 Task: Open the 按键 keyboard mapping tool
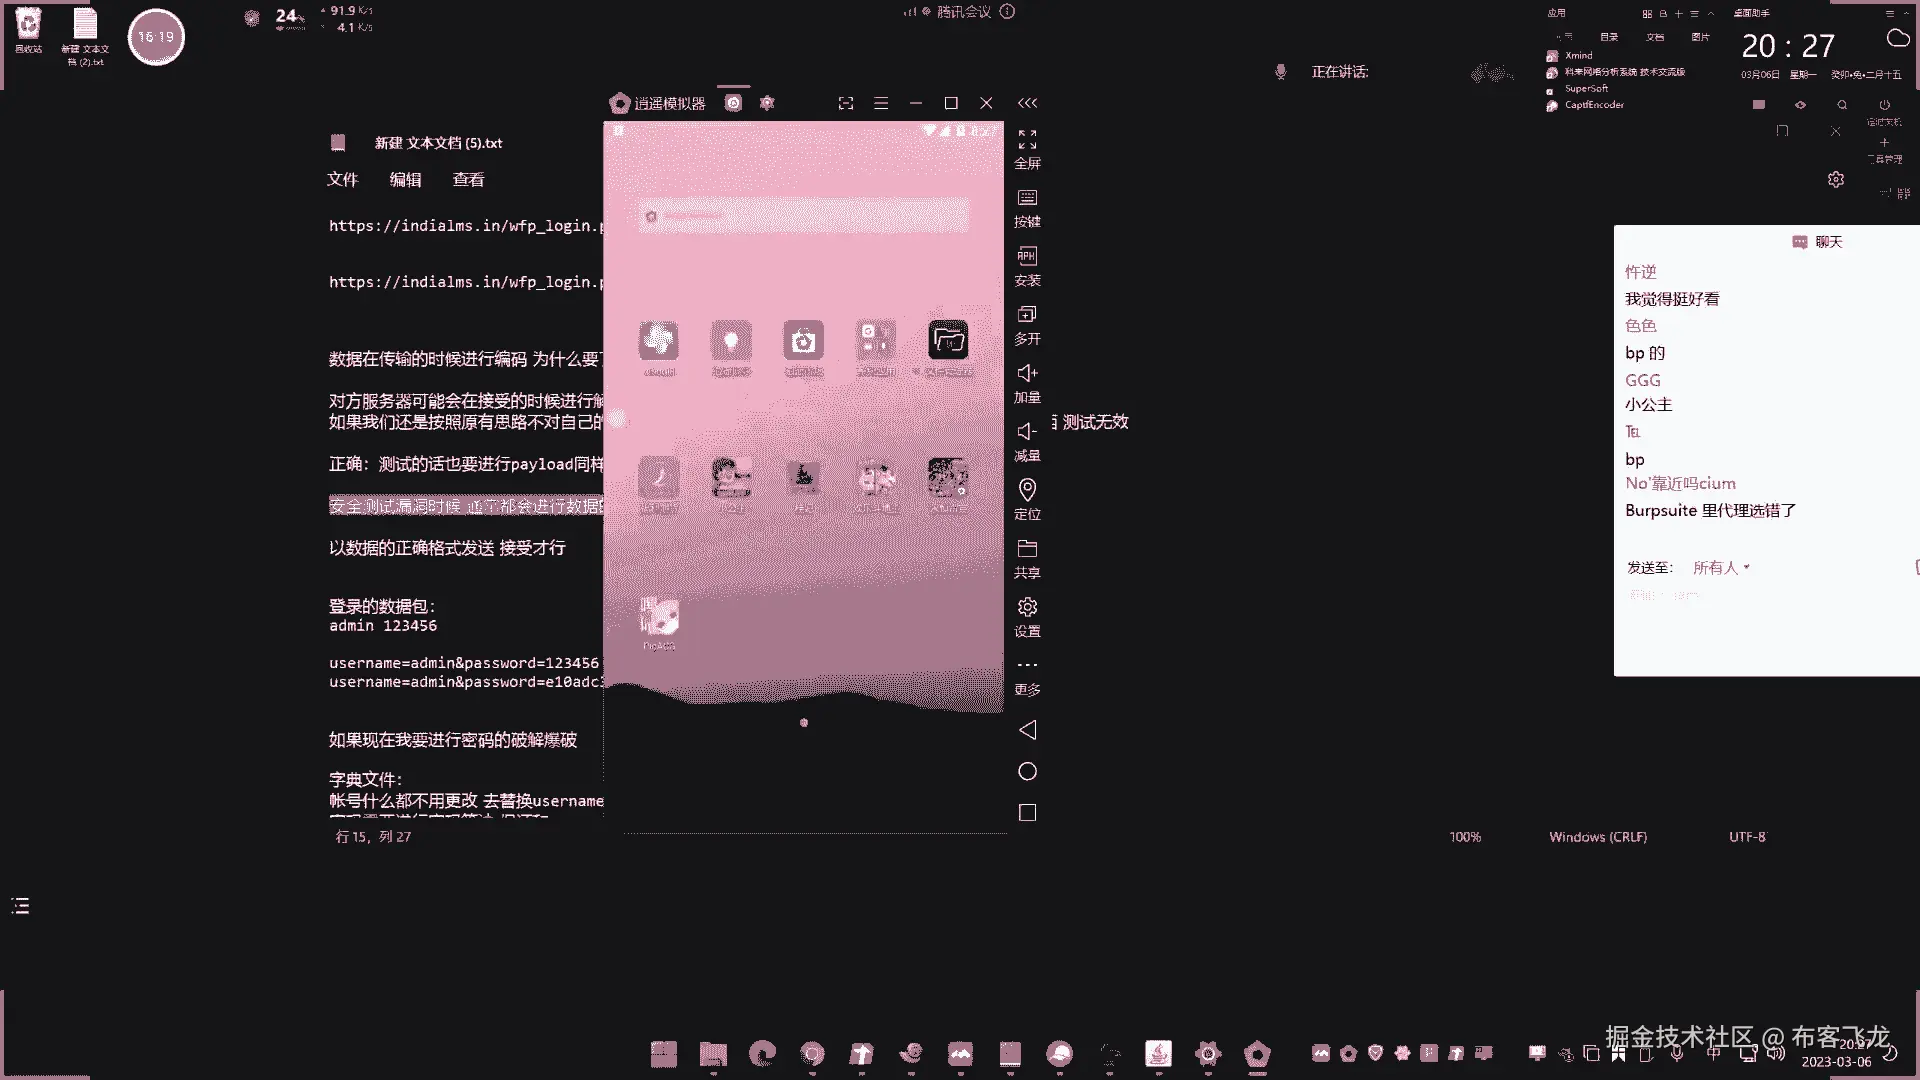coord(1027,199)
